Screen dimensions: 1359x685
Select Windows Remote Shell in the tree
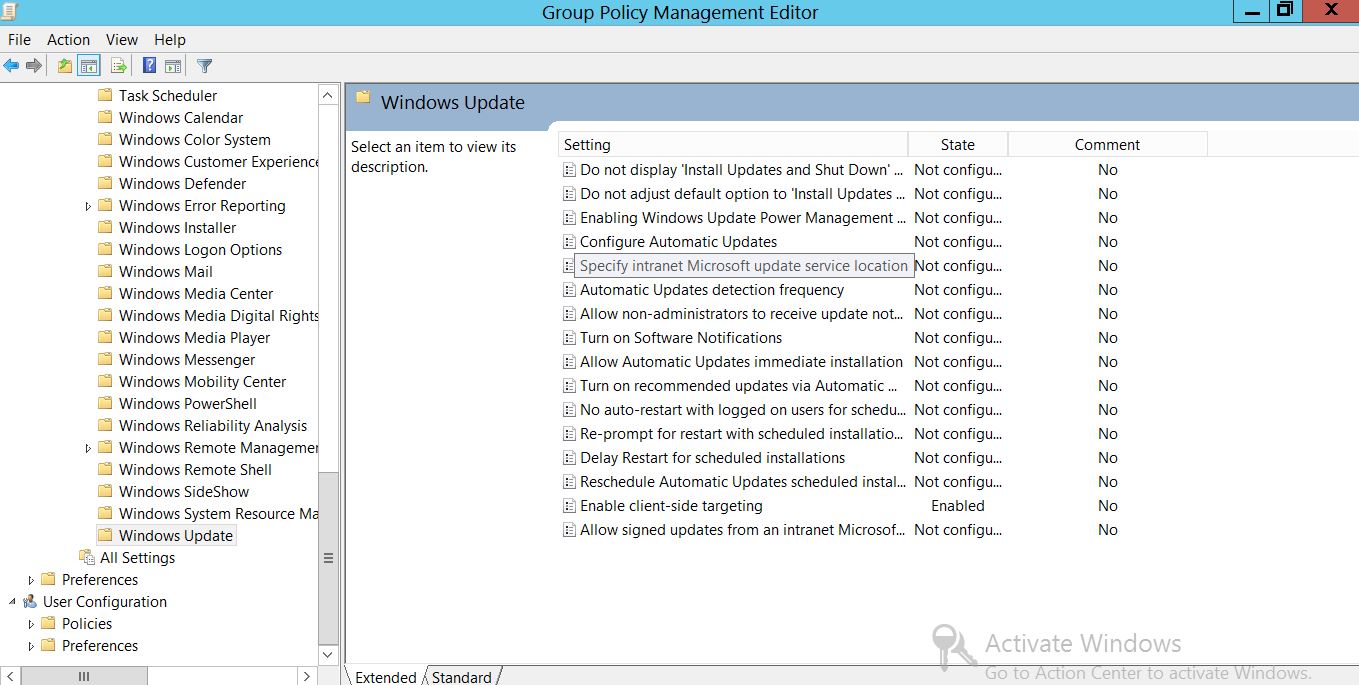195,469
